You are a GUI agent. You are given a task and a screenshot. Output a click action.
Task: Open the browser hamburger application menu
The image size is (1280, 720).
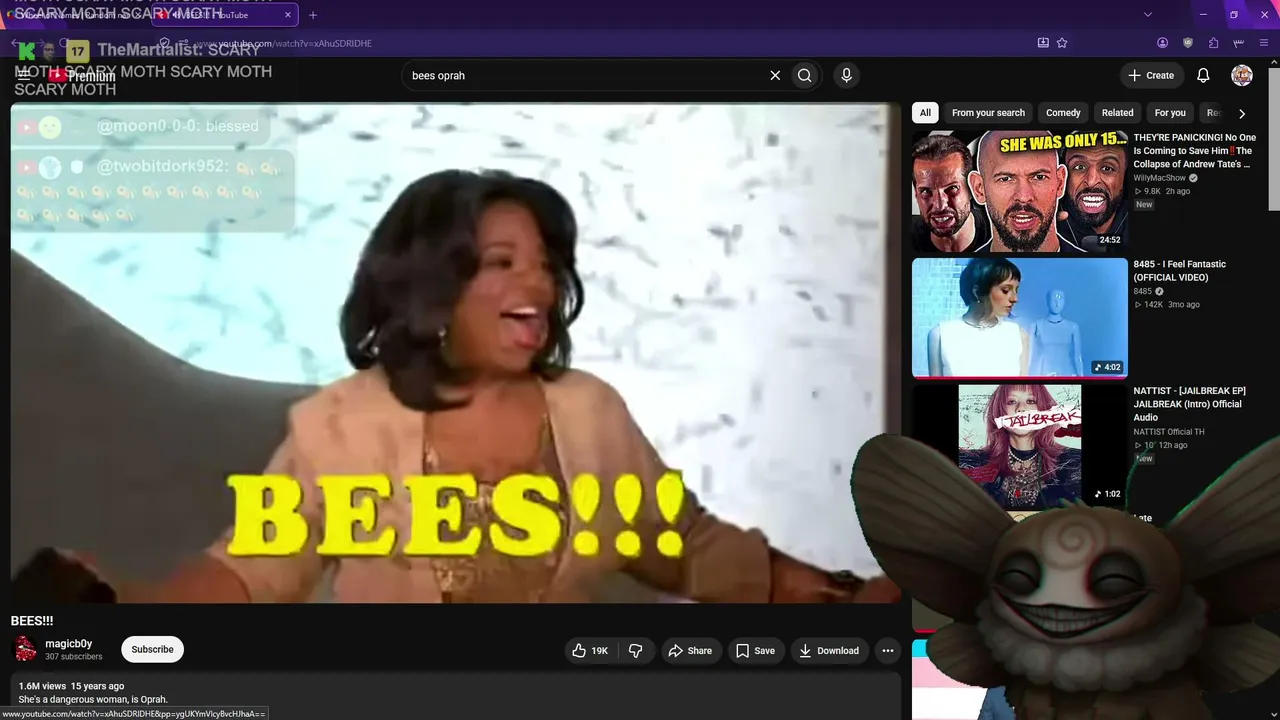tap(1264, 43)
